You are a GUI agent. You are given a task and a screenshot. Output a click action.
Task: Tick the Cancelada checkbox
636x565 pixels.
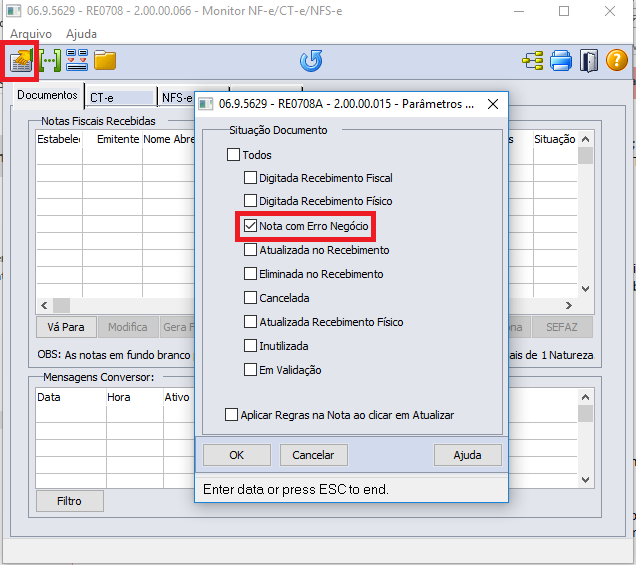(250, 298)
